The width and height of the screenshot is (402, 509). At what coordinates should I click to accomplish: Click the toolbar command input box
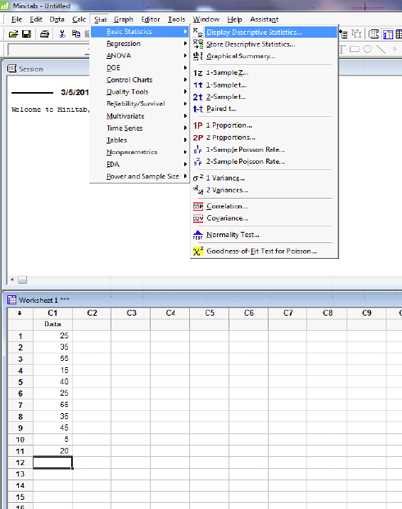pyautogui.click(x=49, y=50)
